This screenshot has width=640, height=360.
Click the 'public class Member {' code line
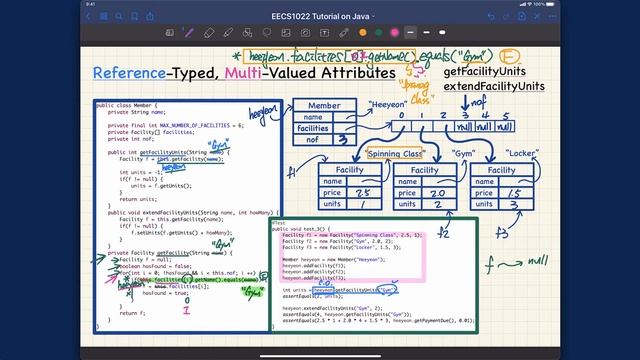pyautogui.click(x=126, y=105)
